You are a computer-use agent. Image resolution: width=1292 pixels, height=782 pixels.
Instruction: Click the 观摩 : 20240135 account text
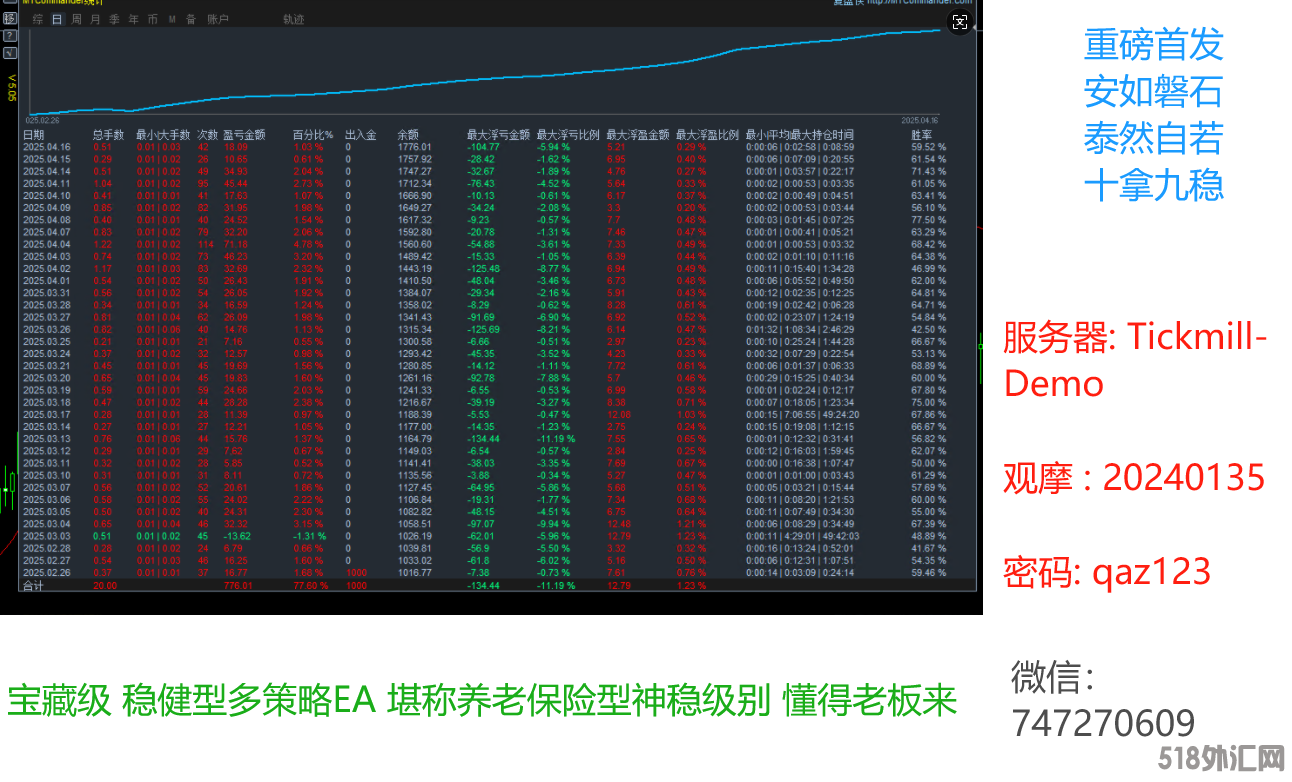pyautogui.click(x=1134, y=477)
